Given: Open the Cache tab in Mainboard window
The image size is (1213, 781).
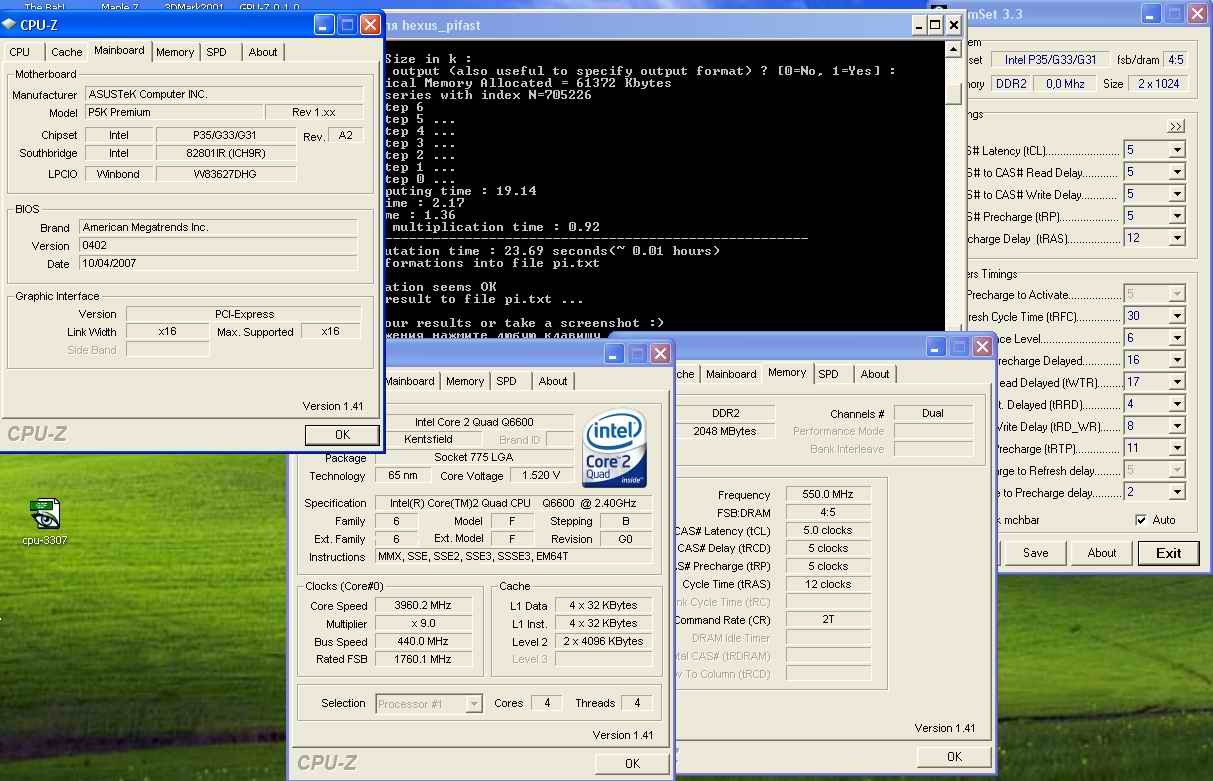Looking at the screenshot, I should point(67,52).
